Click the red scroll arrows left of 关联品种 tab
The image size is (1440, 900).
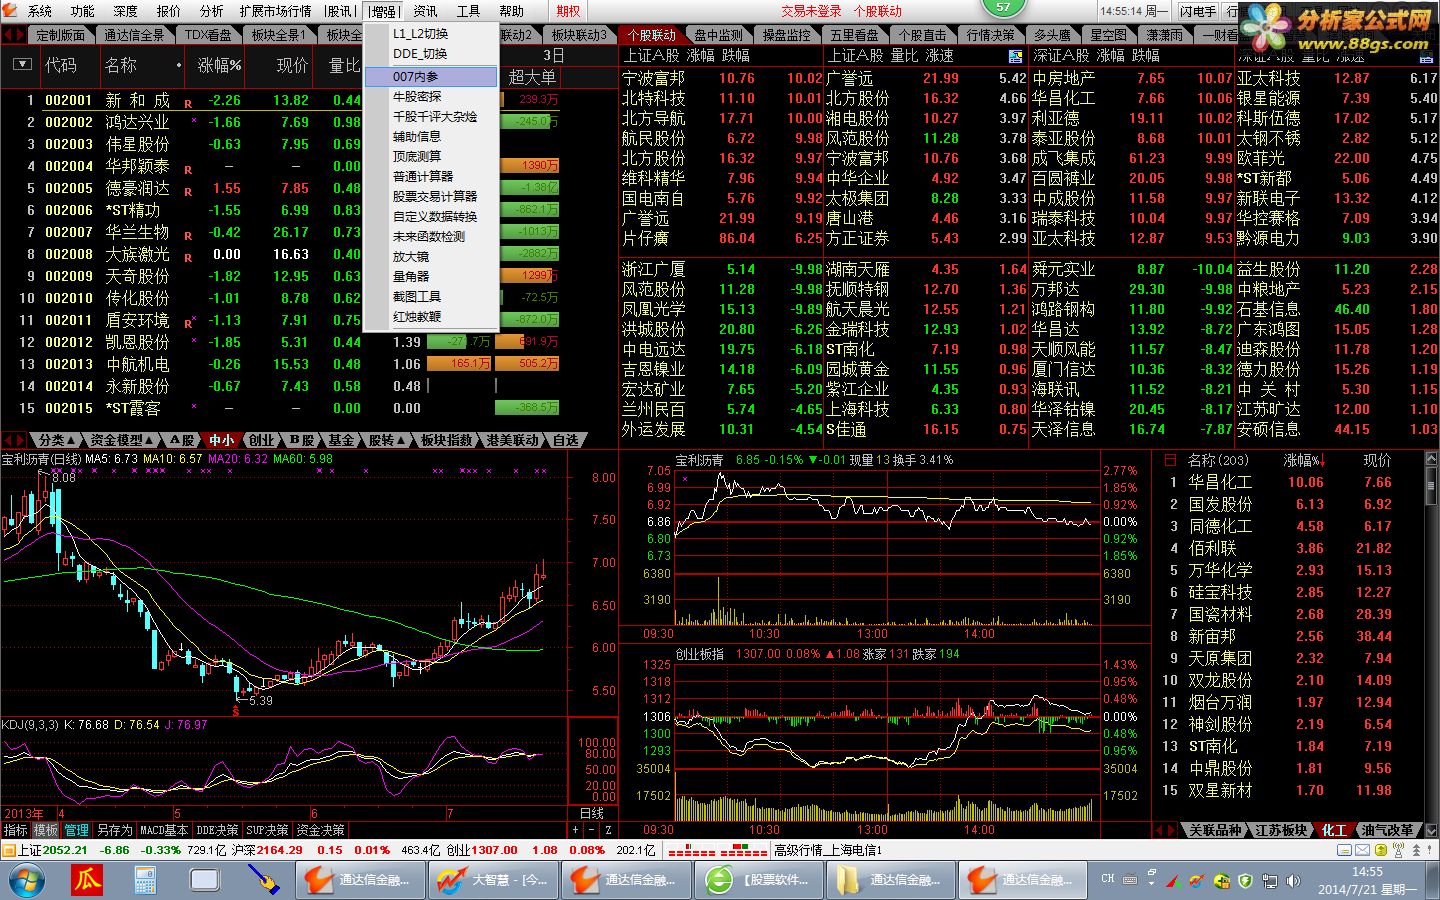tap(1166, 830)
